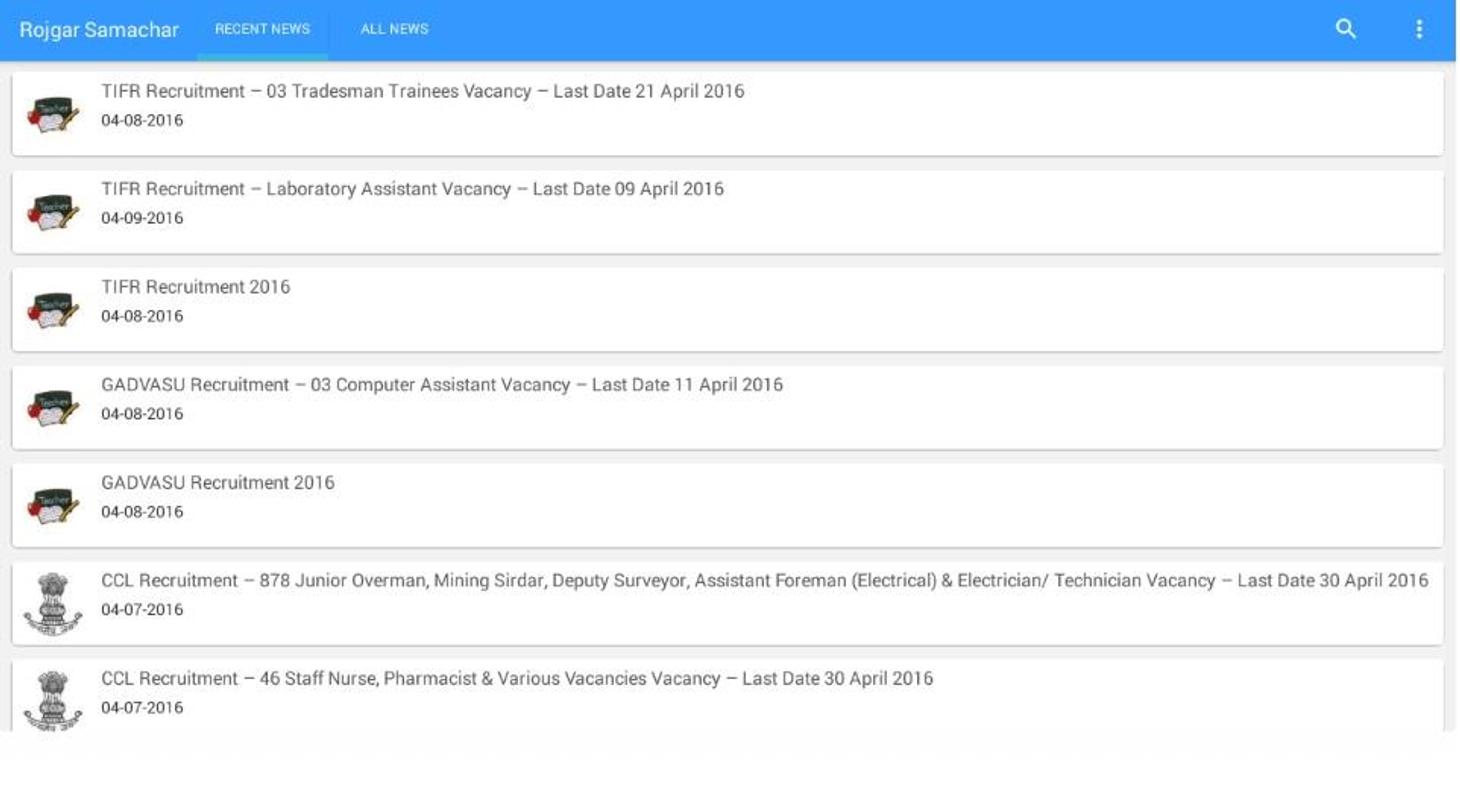Click date 04-07-2016 under Junior Overman news
The width and height of the screenshot is (1460, 800).
142,610
